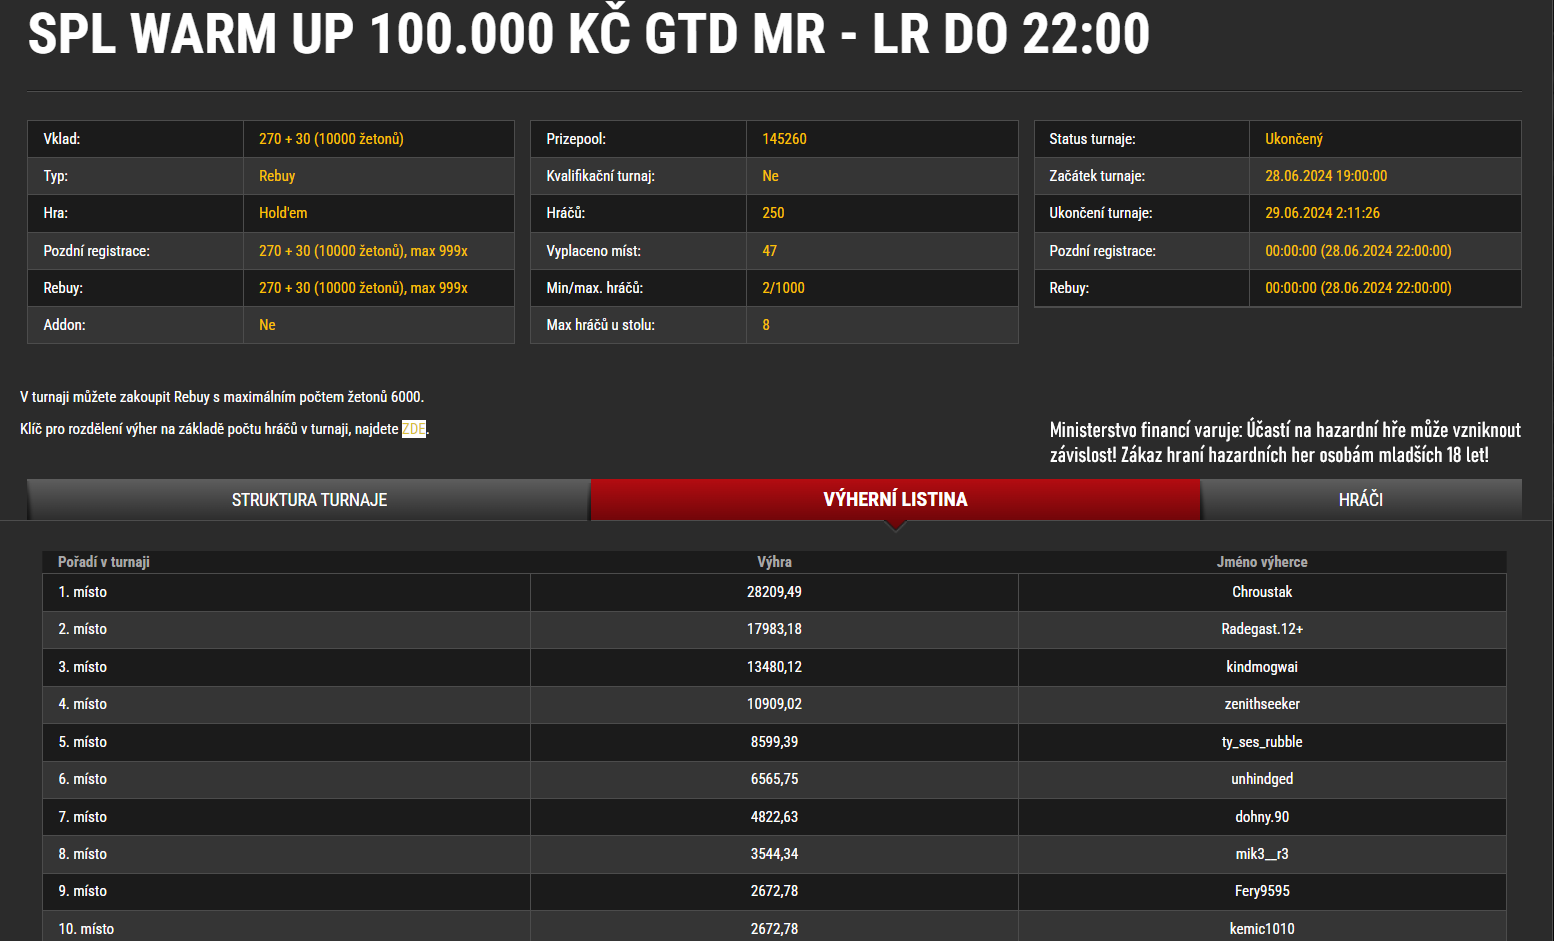Click the 28209,49 first-place prize amount
Screen dimensions: 1554x941
point(774,592)
